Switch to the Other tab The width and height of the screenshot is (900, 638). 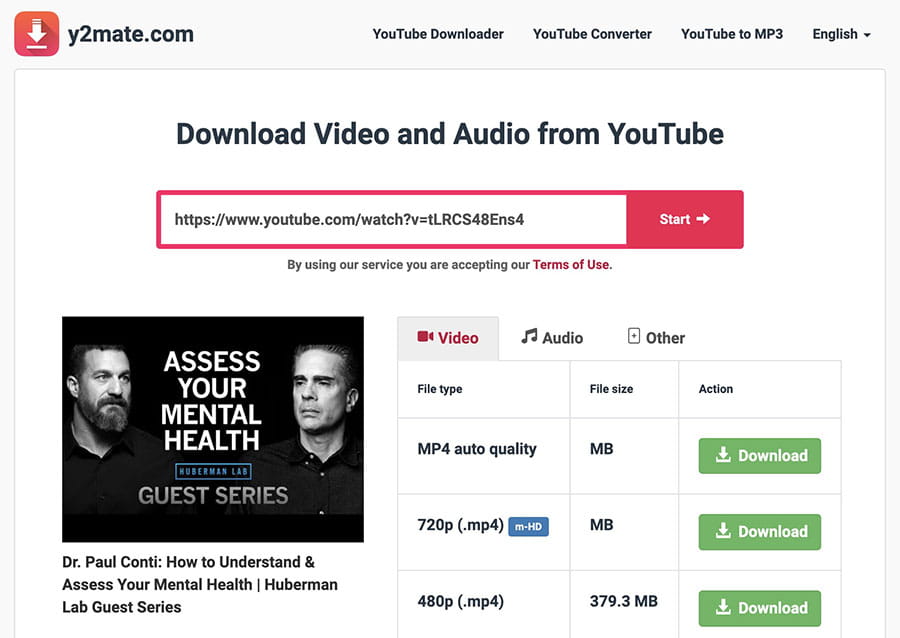[x=656, y=338]
